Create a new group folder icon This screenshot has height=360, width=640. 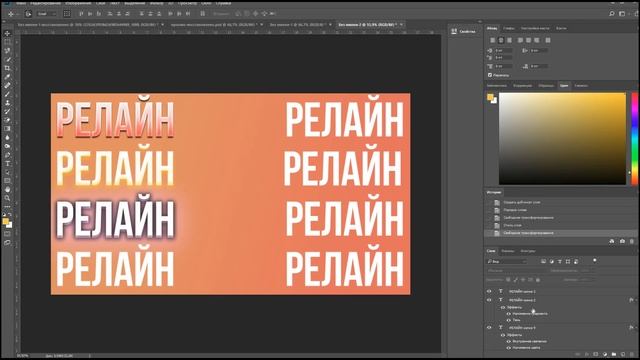[x=614, y=354]
